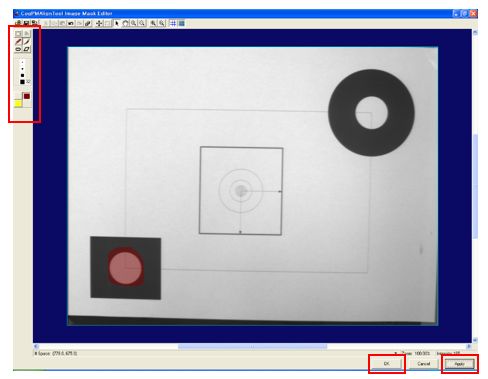Click the vertical scrollbar down arrow
The height and width of the screenshot is (379, 488).
475,340
